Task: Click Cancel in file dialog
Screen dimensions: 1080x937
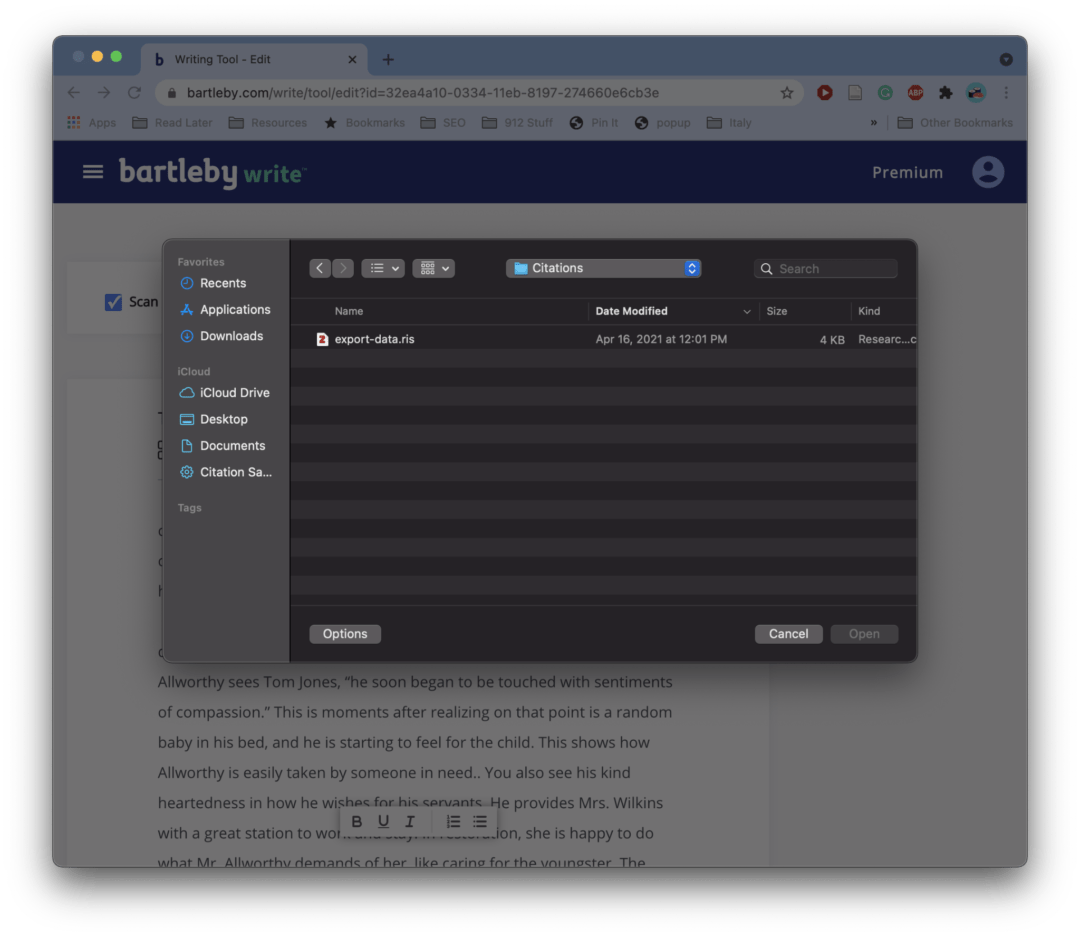Action: [x=789, y=634]
